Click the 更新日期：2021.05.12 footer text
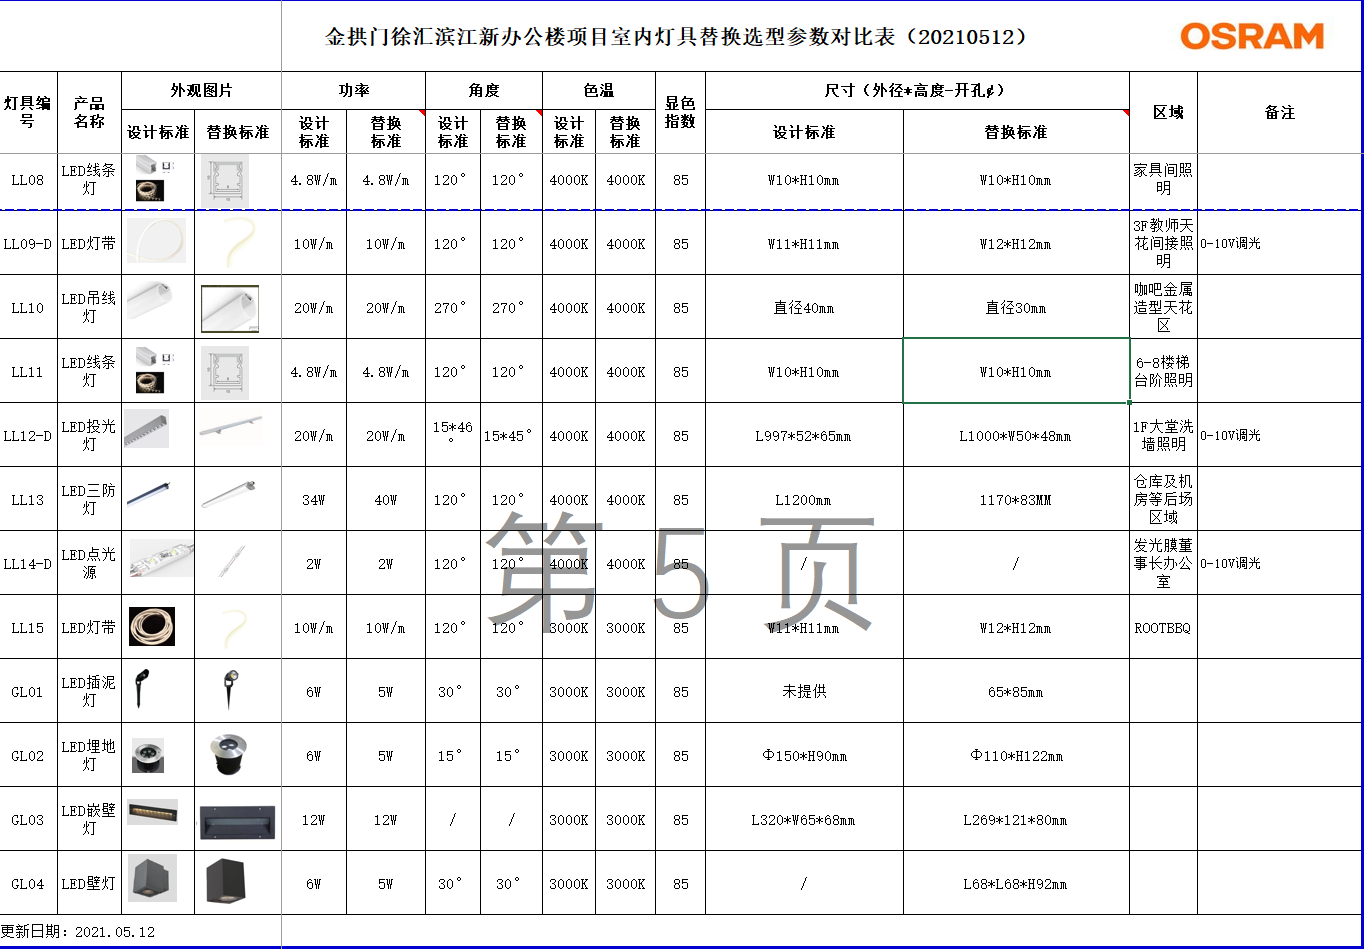This screenshot has width=1364, height=949. tap(78, 931)
